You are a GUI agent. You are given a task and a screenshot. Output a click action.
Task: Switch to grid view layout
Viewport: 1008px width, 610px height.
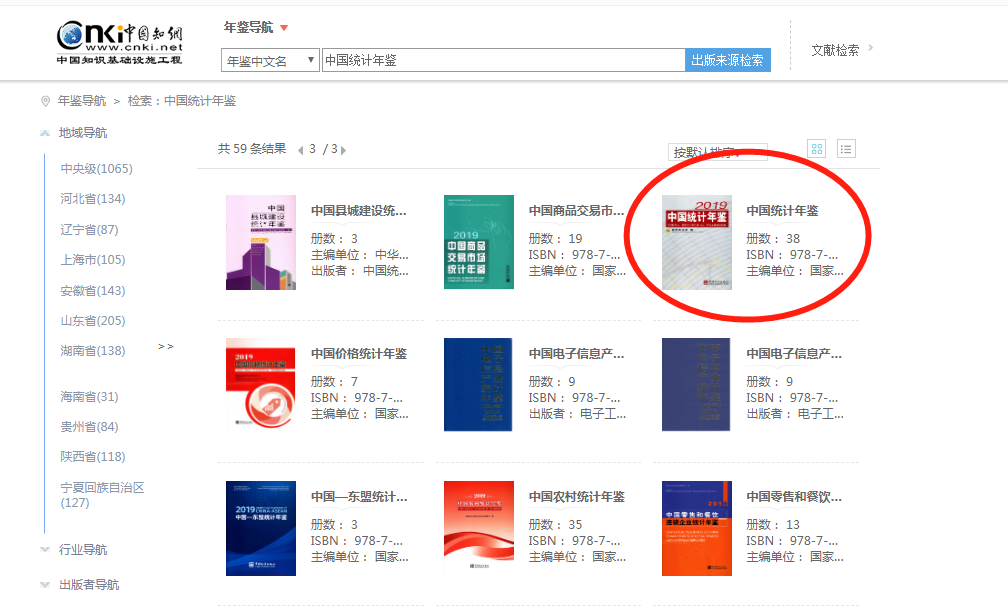coord(816,149)
